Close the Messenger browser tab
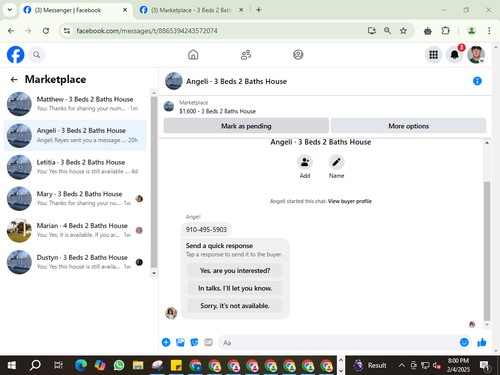The width and height of the screenshot is (500, 375). (x=125, y=10)
